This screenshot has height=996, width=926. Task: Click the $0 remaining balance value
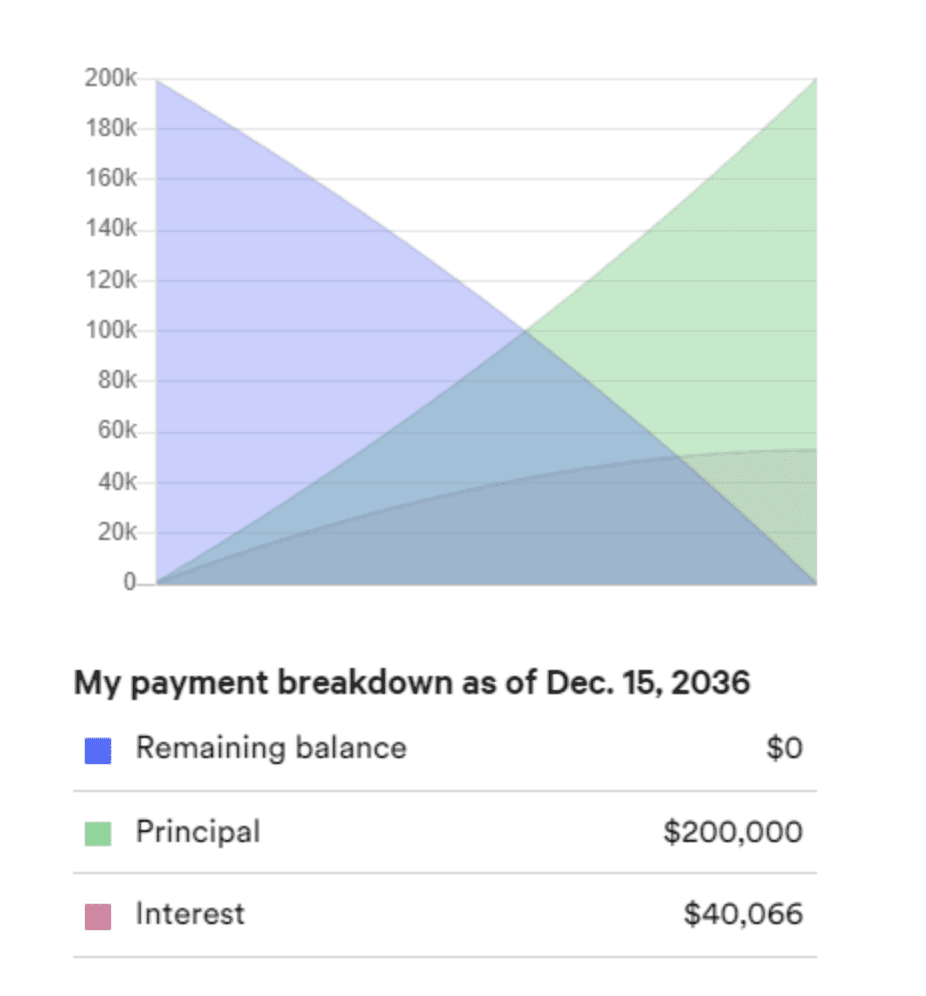pyautogui.click(x=784, y=748)
